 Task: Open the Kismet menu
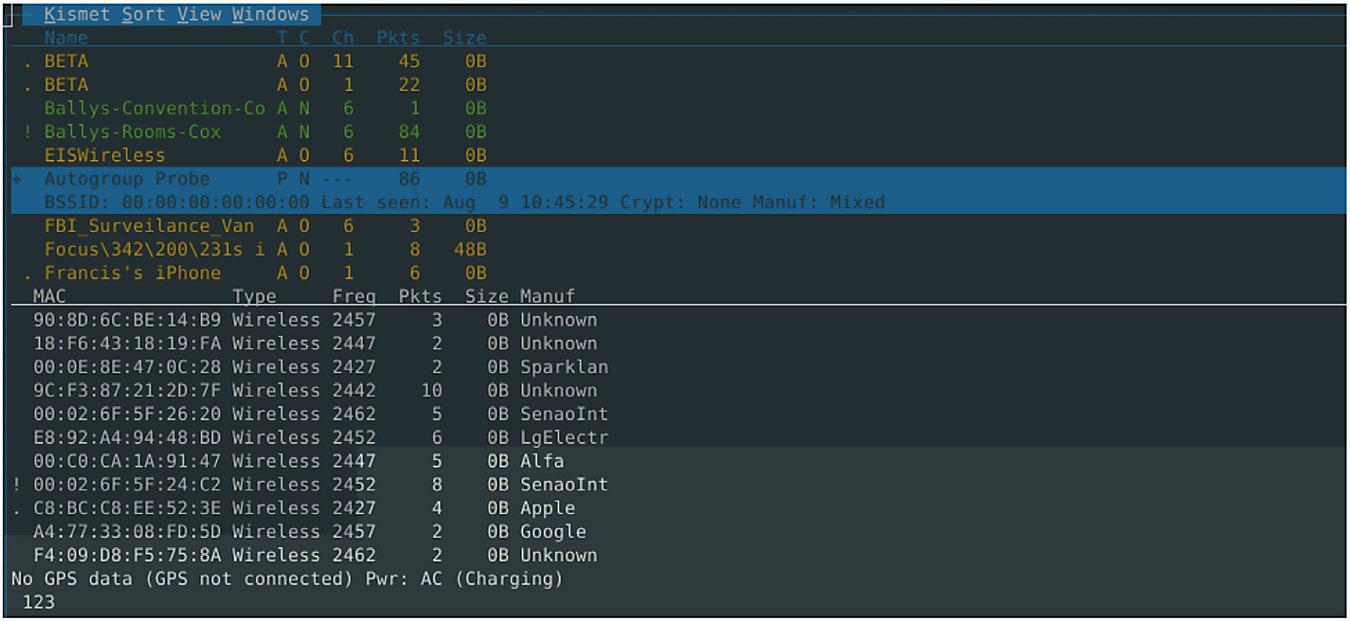click(77, 15)
